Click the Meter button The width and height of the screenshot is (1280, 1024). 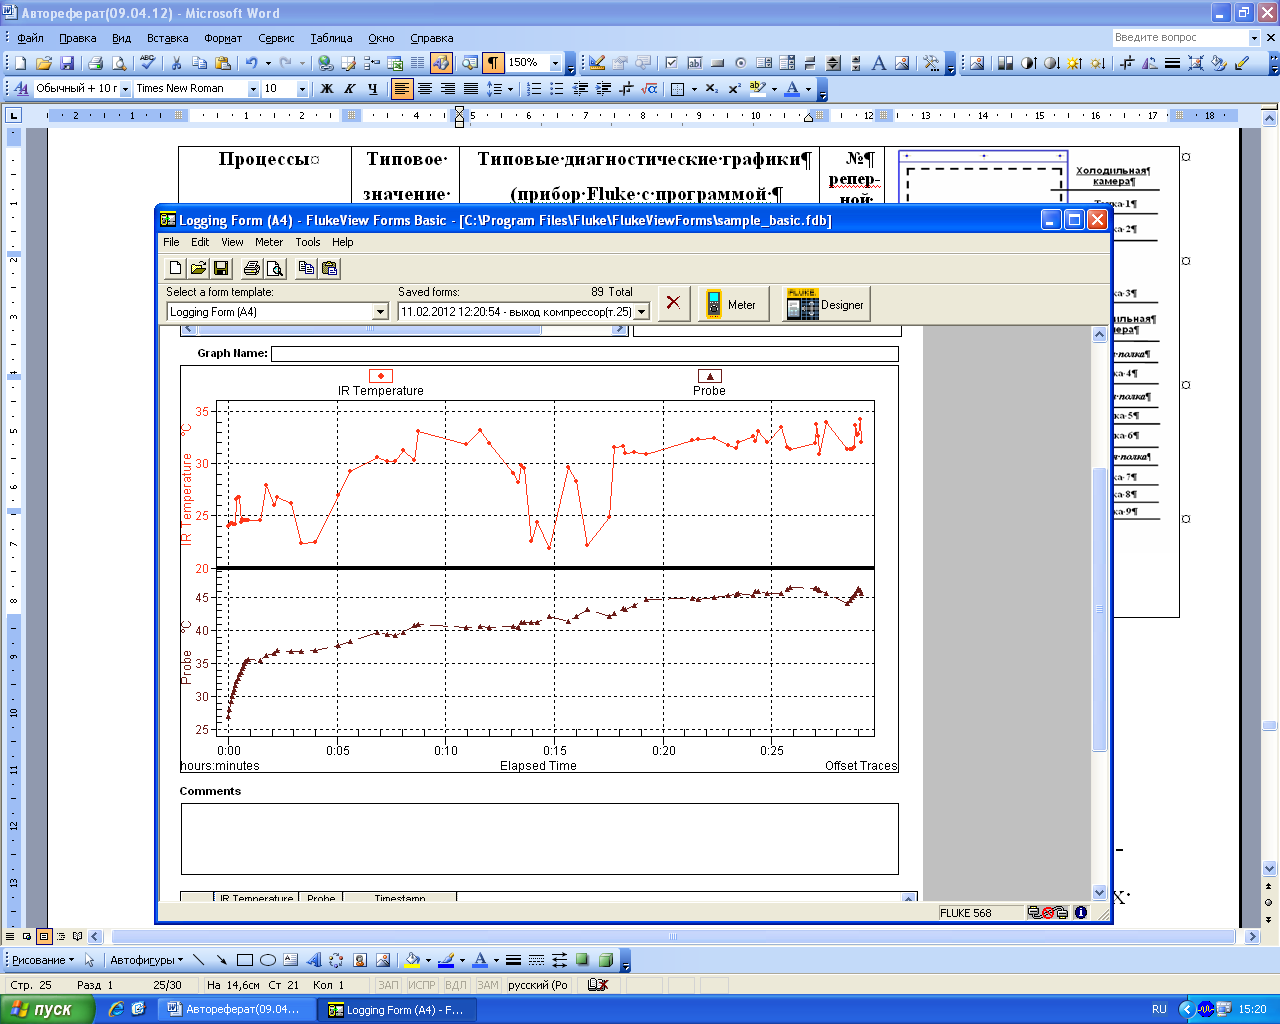pos(733,304)
